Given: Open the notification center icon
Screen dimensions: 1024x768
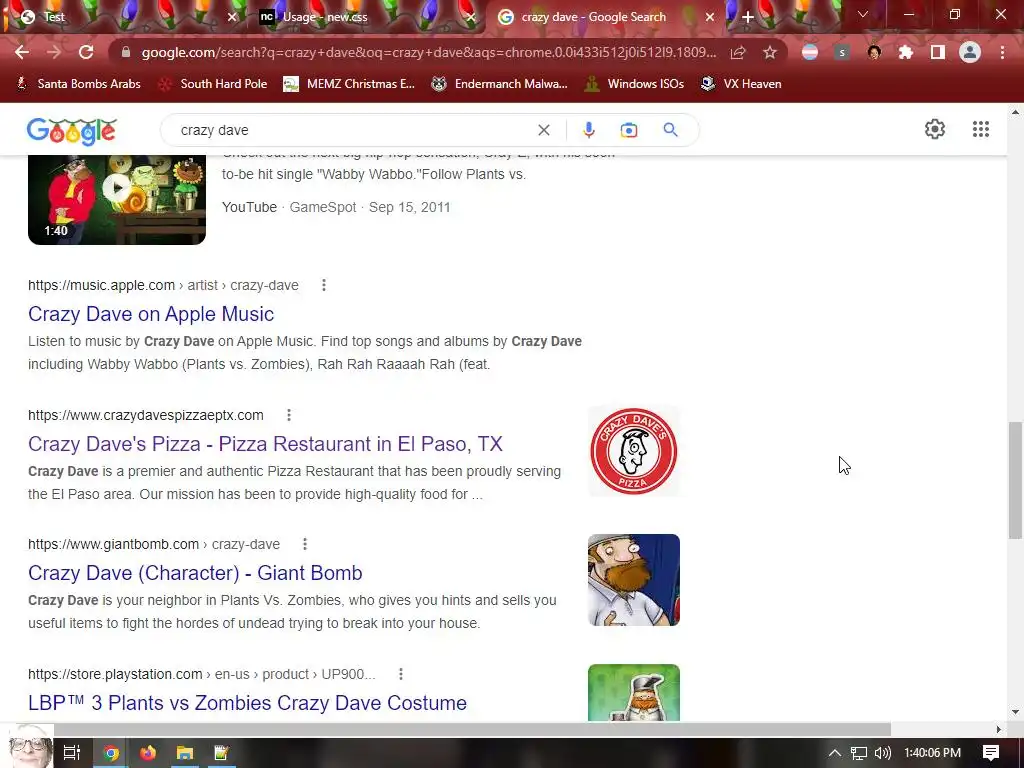Looking at the screenshot, I should [x=991, y=753].
